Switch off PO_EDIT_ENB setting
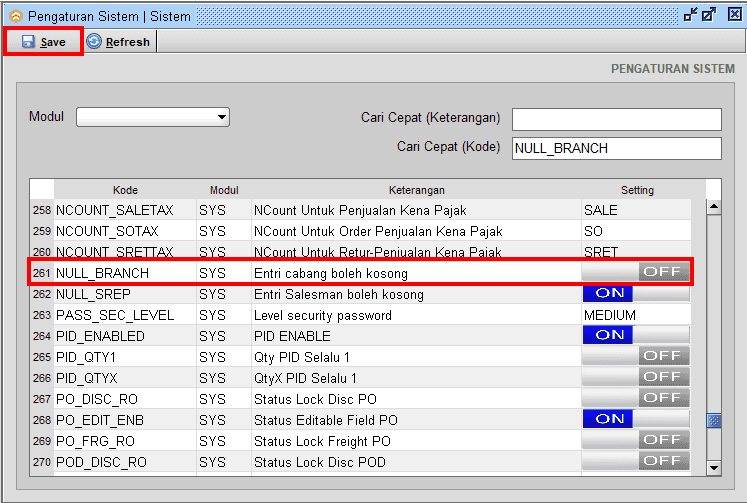 (636, 419)
